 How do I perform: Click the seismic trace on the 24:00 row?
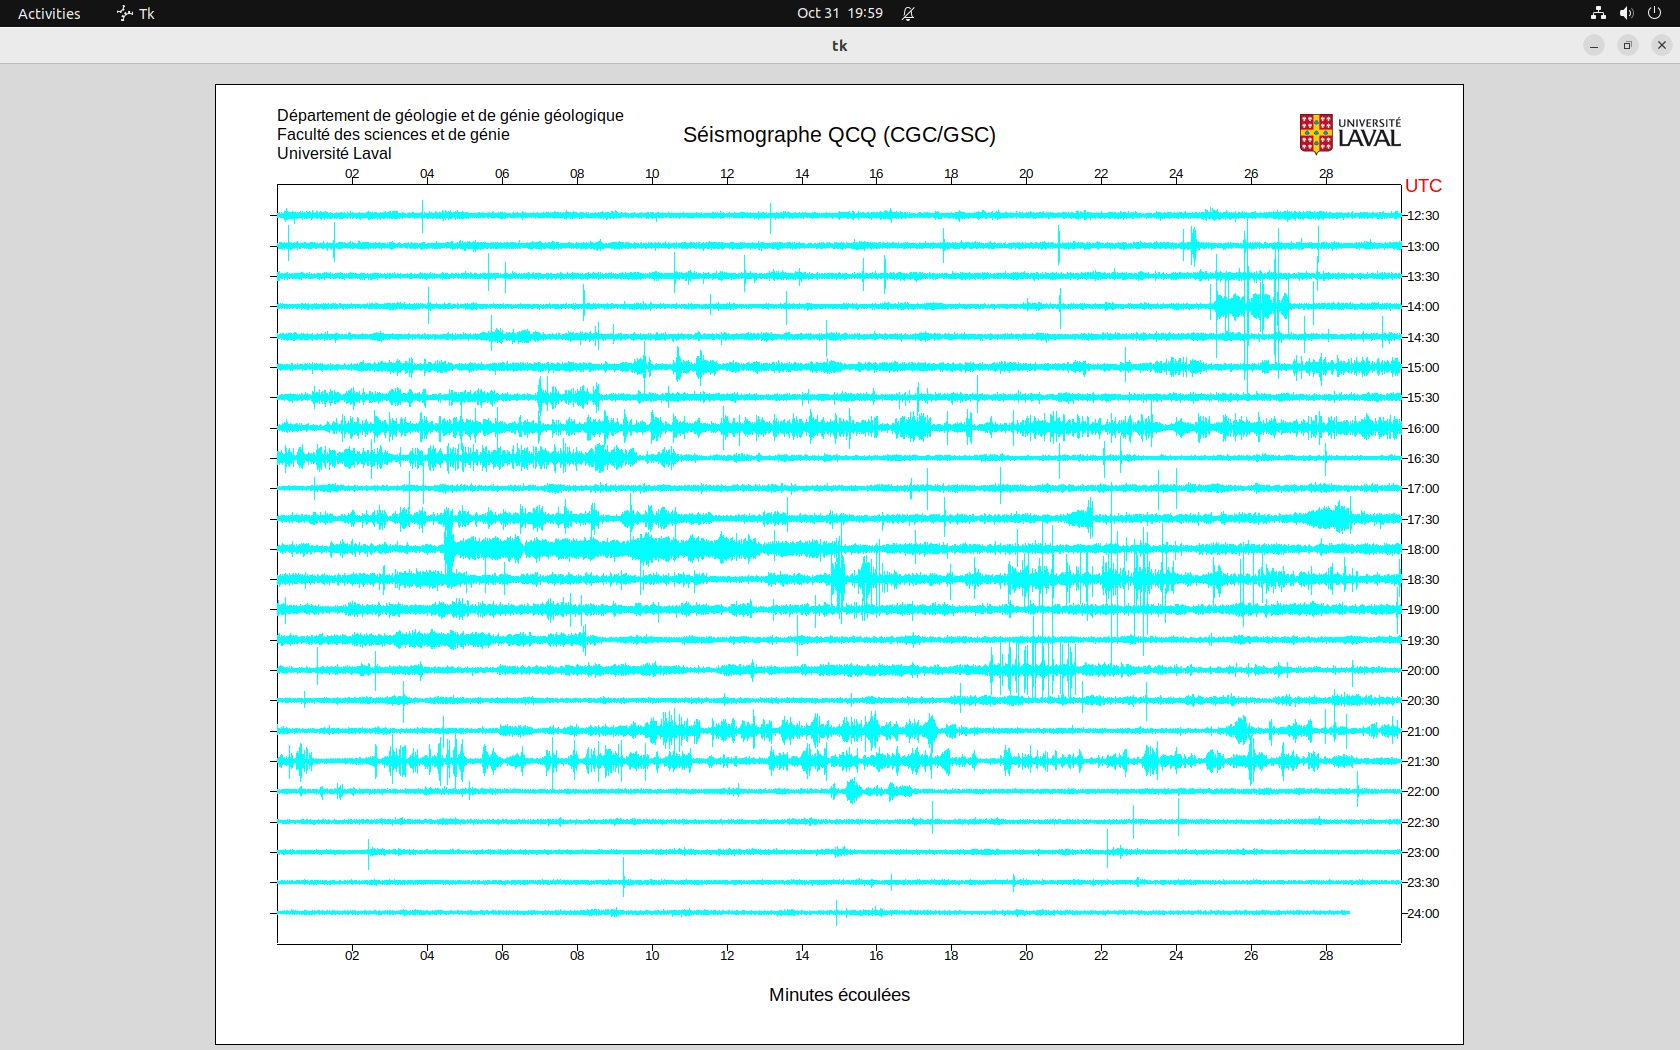pyautogui.click(x=814, y=913)
